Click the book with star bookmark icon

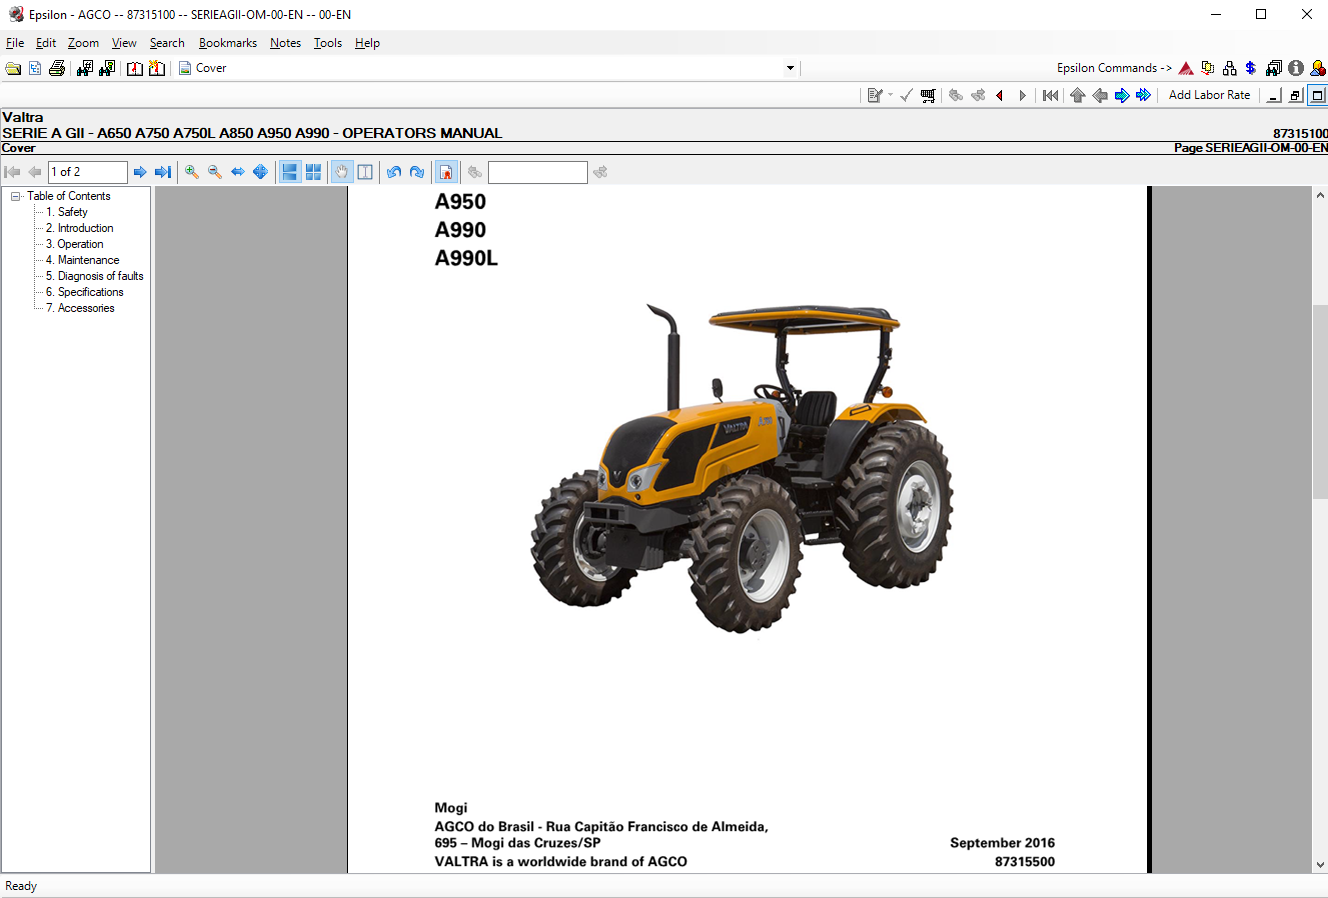click(x=157, y=68)
